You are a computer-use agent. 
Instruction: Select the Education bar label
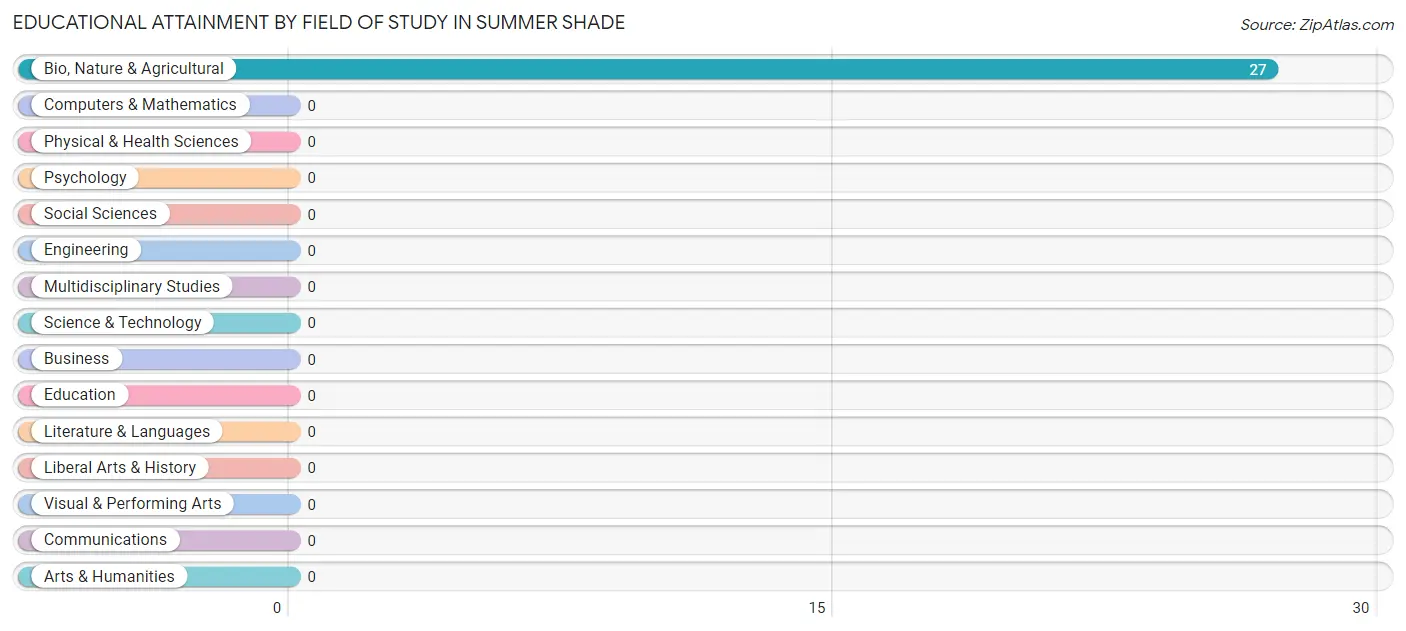point(80,395)
